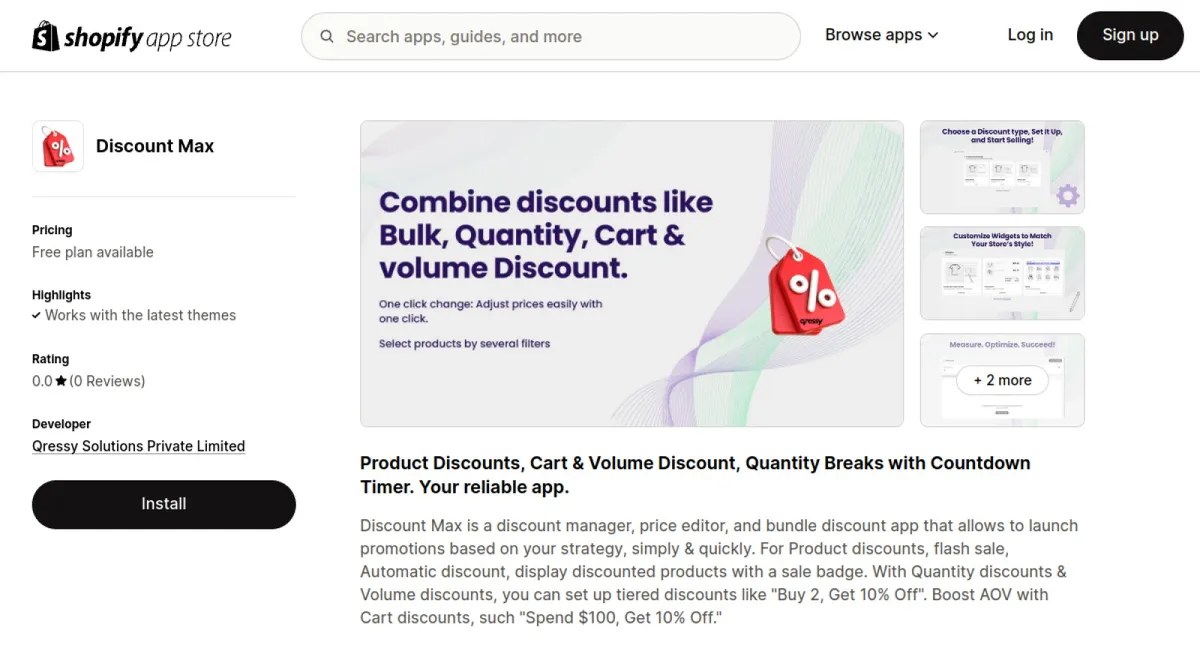Click the + 2 more button

1002,380
